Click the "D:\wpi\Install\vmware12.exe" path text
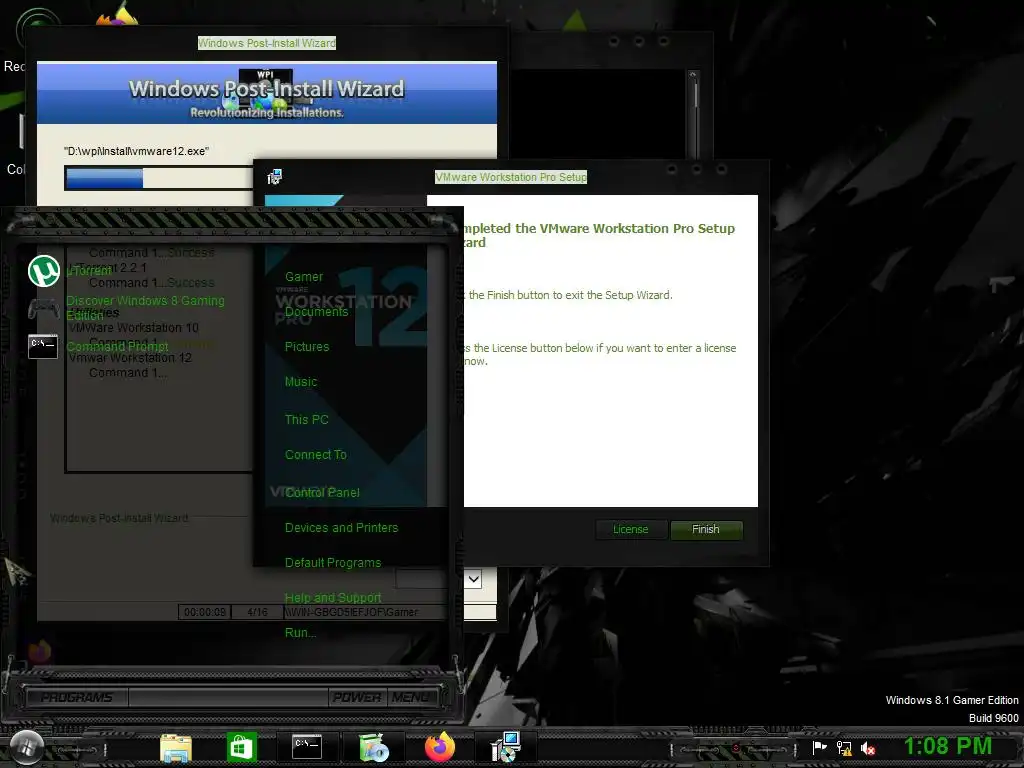The width and height of the screenshot is (1024, 768). tap(136, 151)
